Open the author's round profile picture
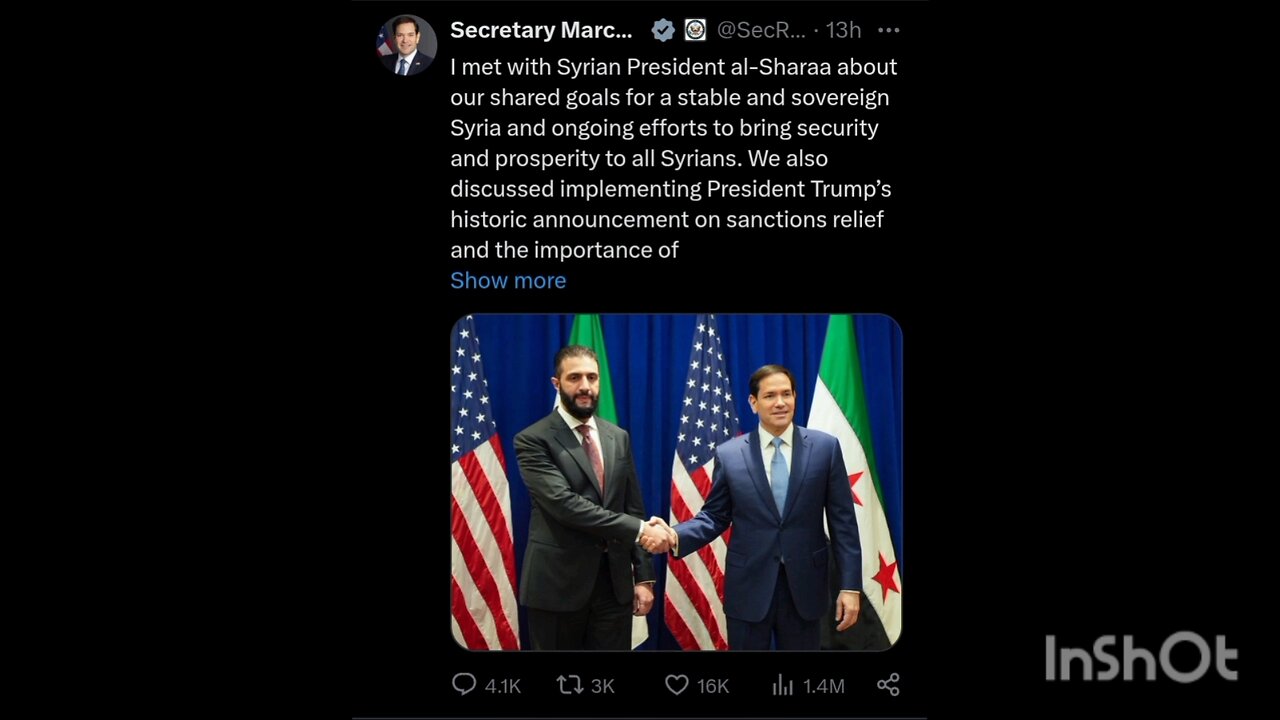This screenshot has width=1280, height=720. pyautogui.click(x=407, y=45)
